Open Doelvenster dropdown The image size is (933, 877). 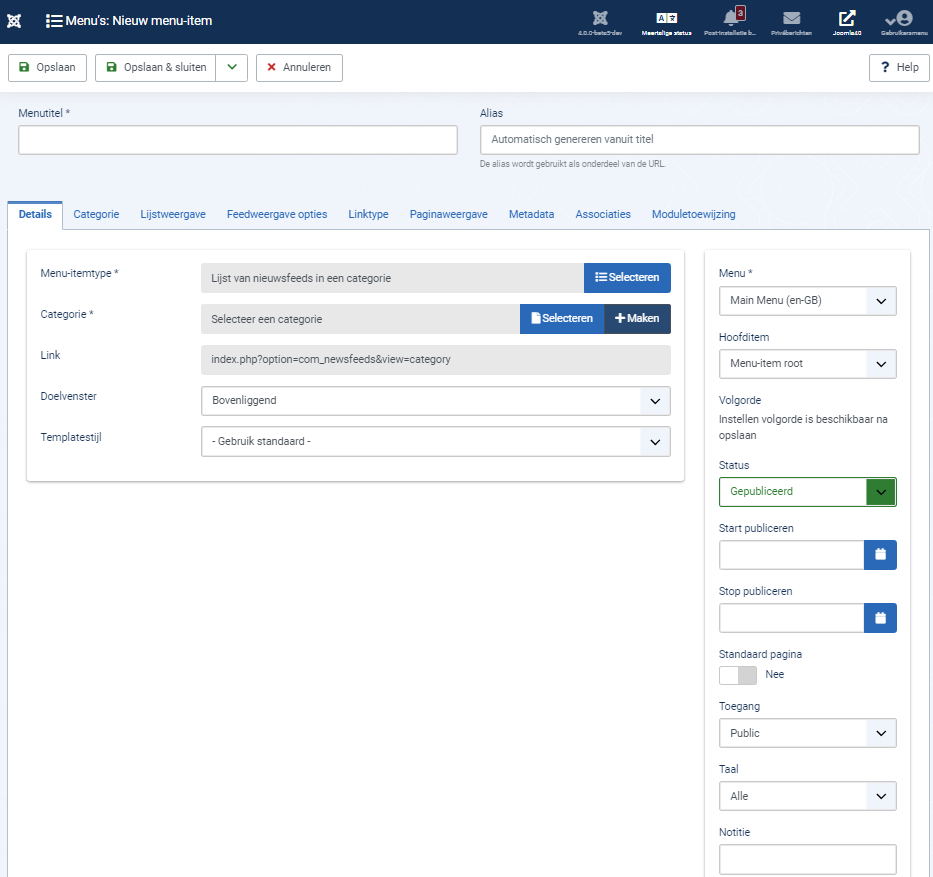(436, 401)
